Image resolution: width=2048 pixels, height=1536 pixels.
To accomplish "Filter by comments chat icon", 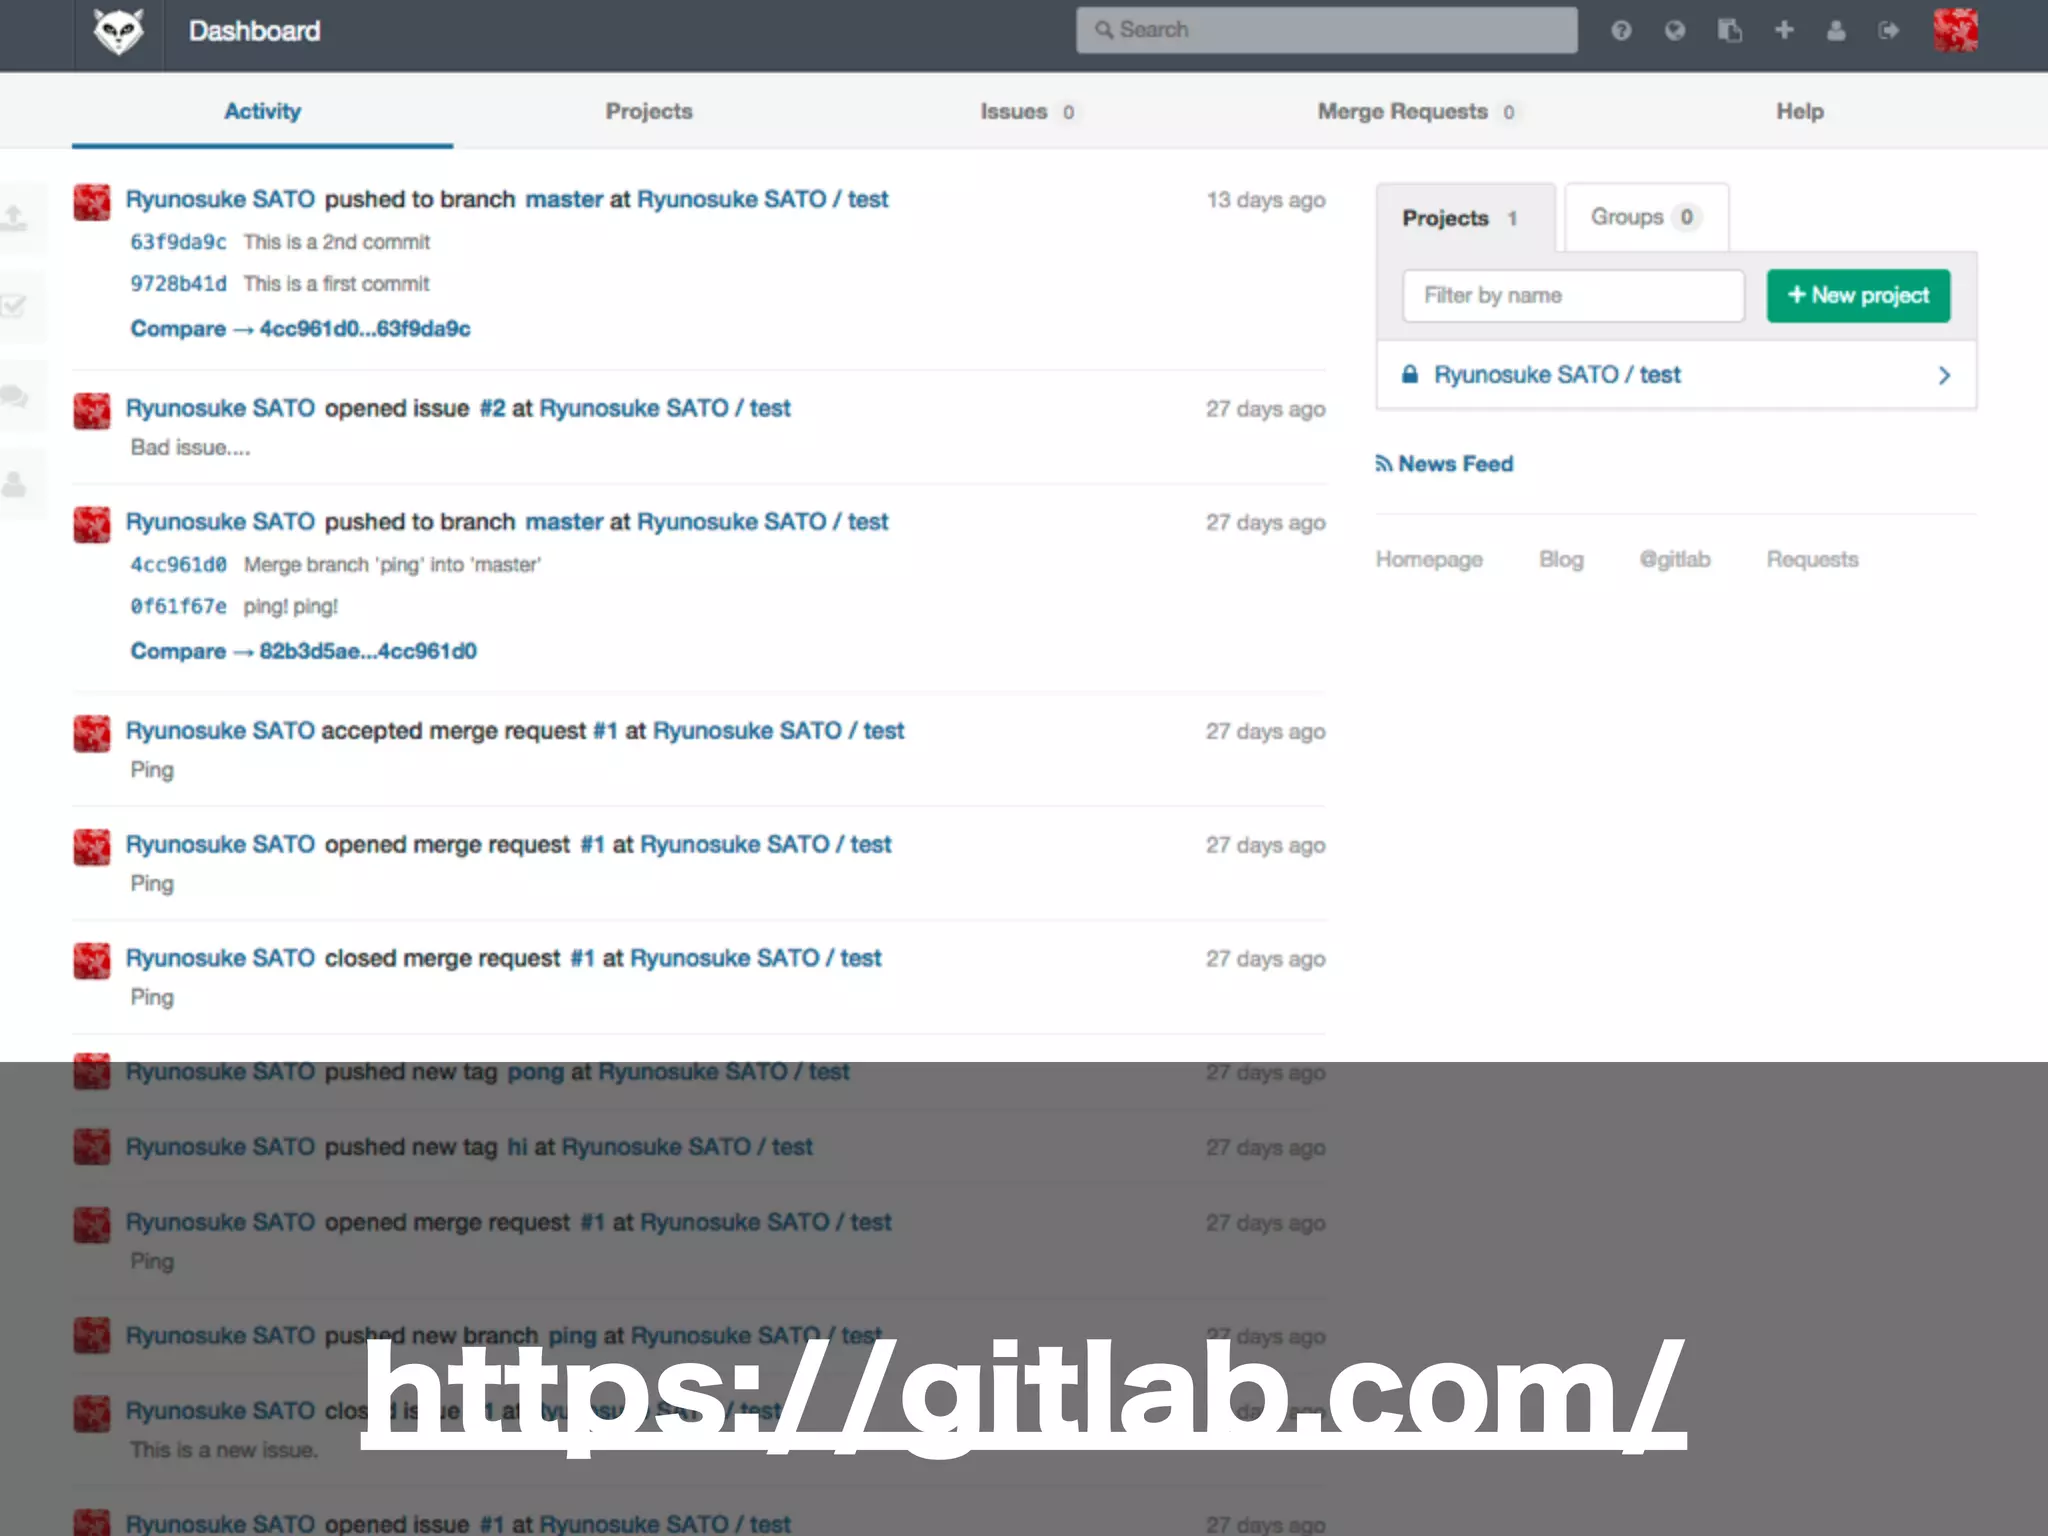I will coord(14,397).
